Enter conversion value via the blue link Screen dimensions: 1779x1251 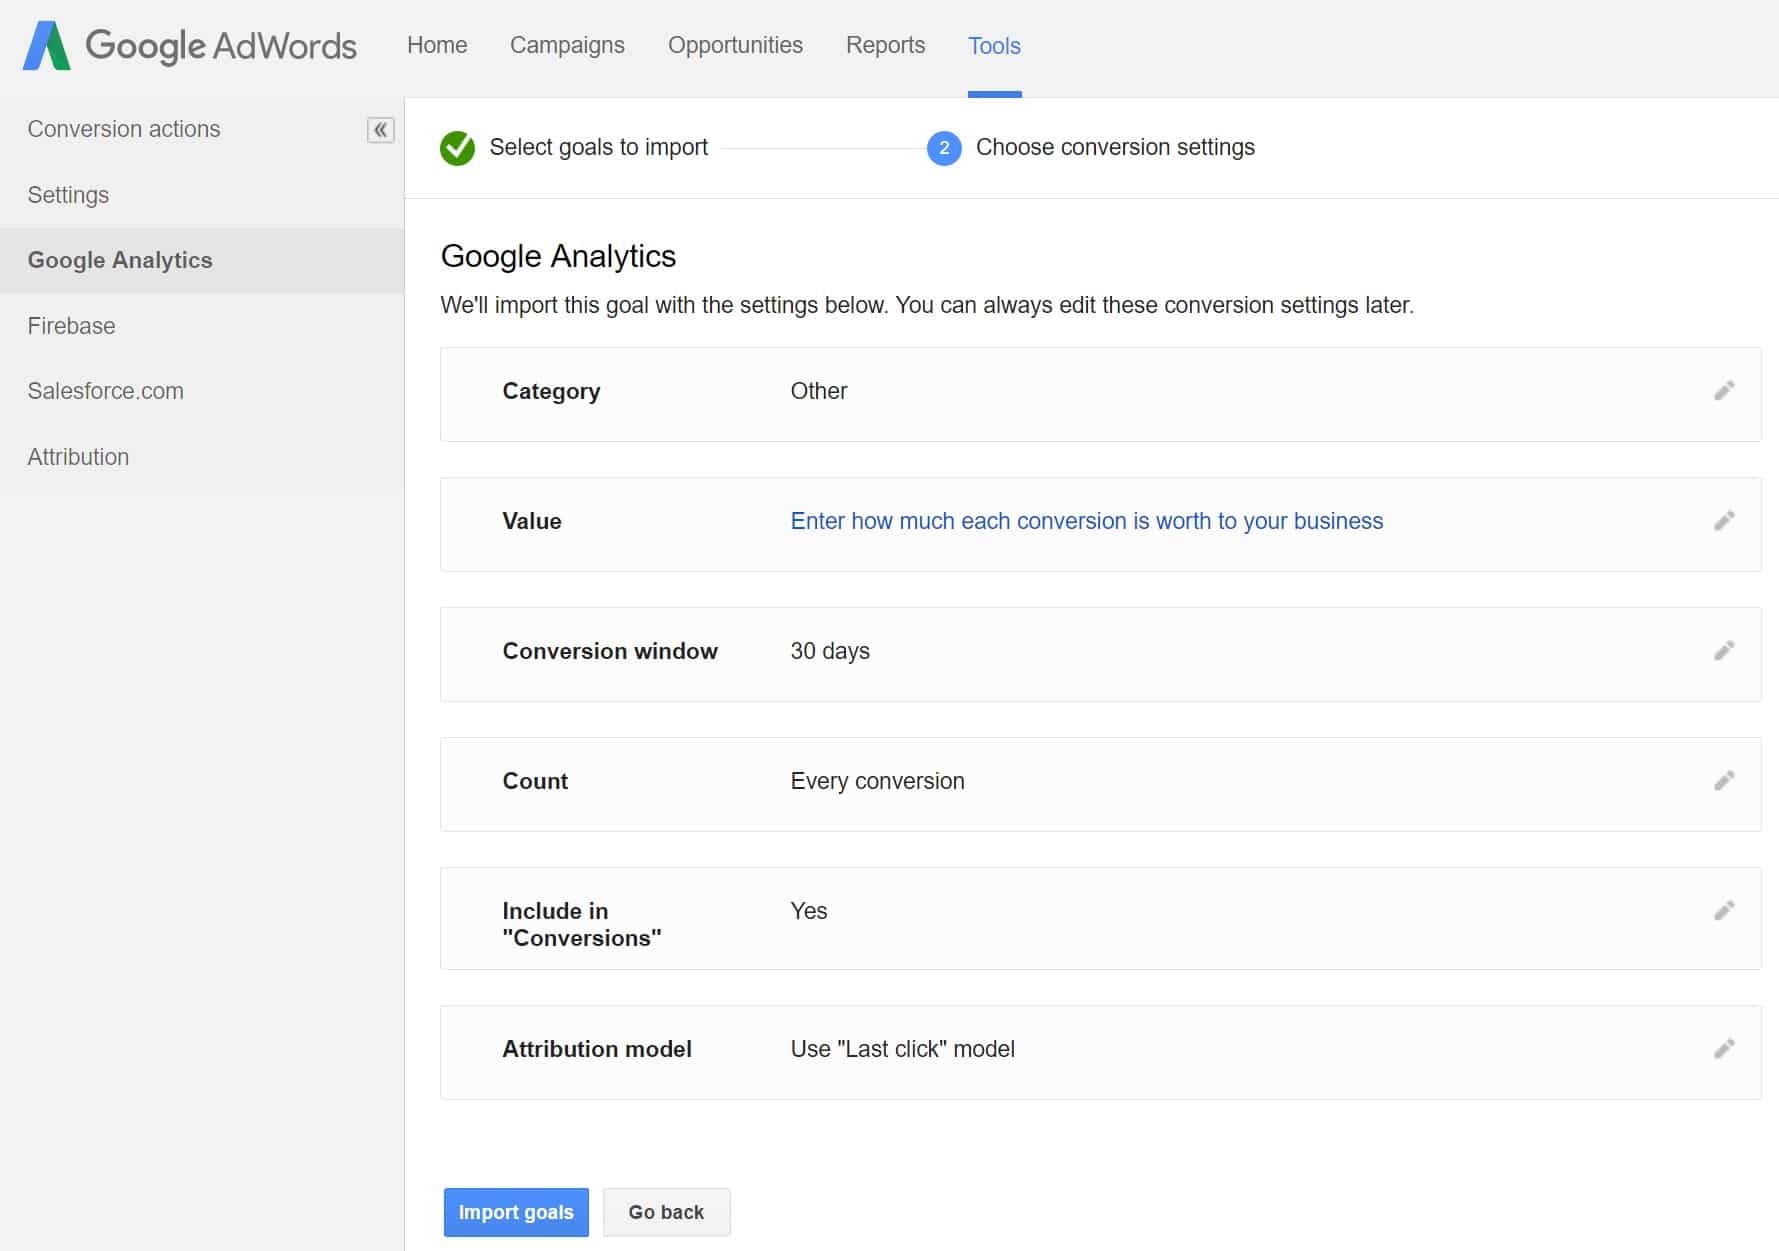(1086, 521)
